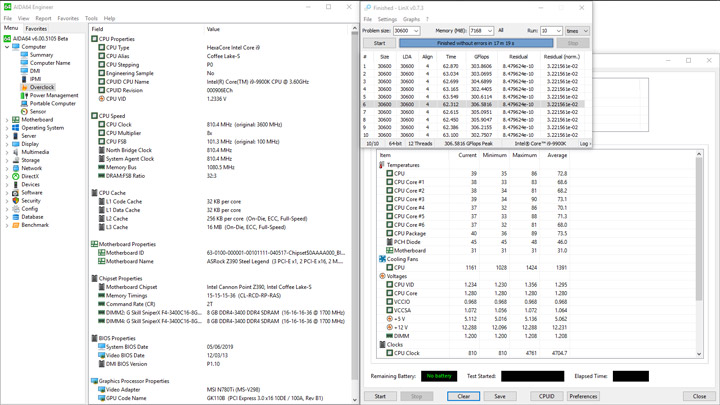Select the DirectX icon in the sidebar

click(16, 176)
